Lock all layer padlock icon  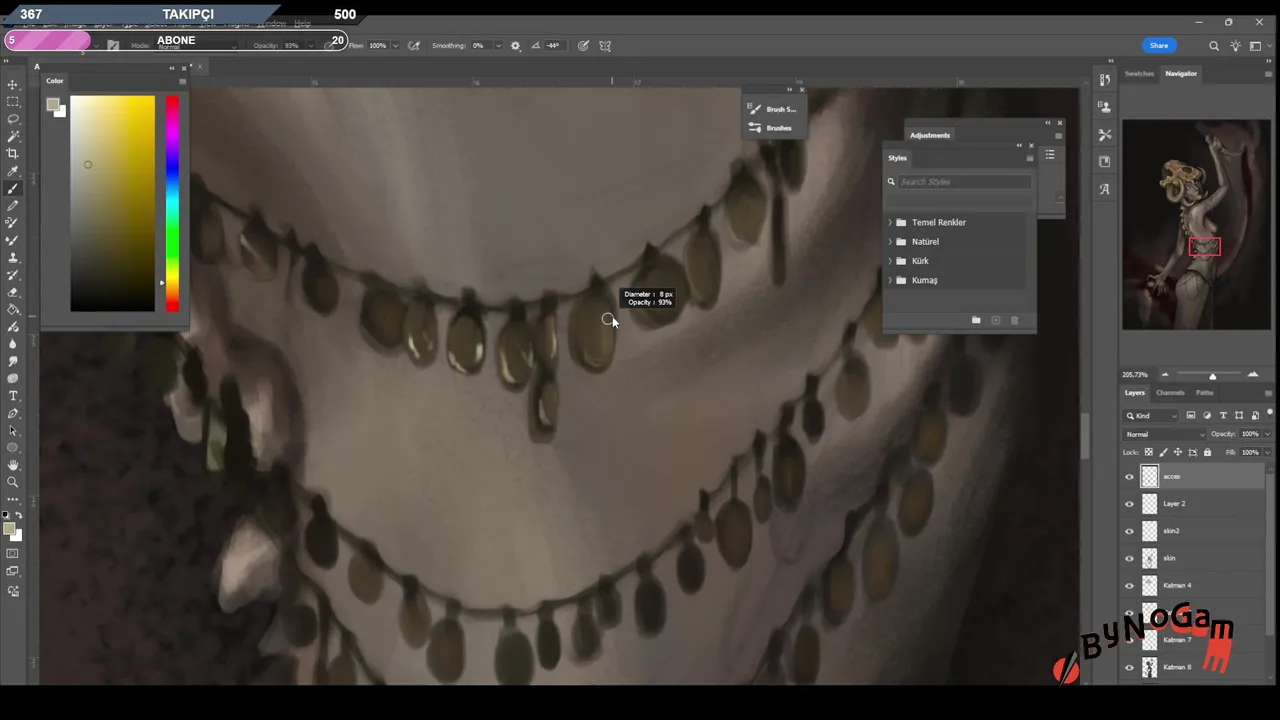pos(1207,453)
